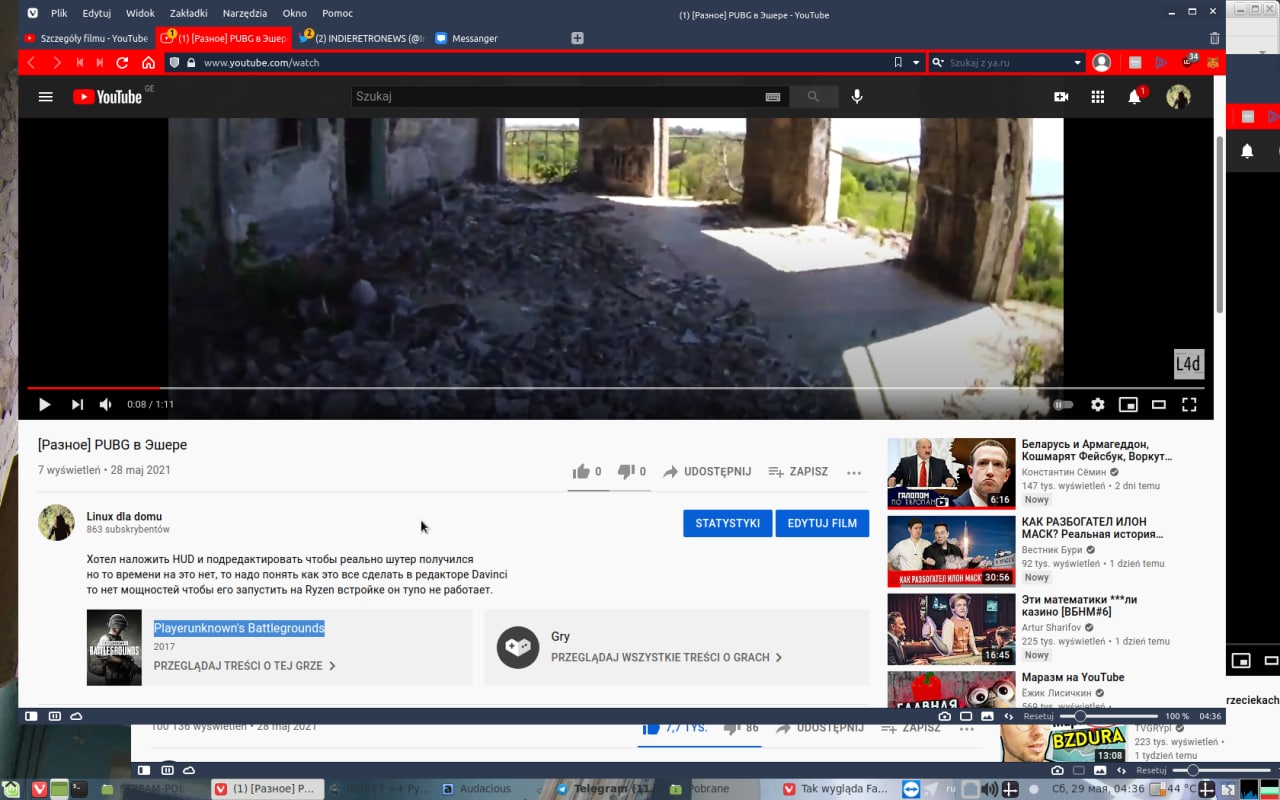Capture page with front status bar camera
Viewport: 1280px width, 800px height.
[944, 716]
